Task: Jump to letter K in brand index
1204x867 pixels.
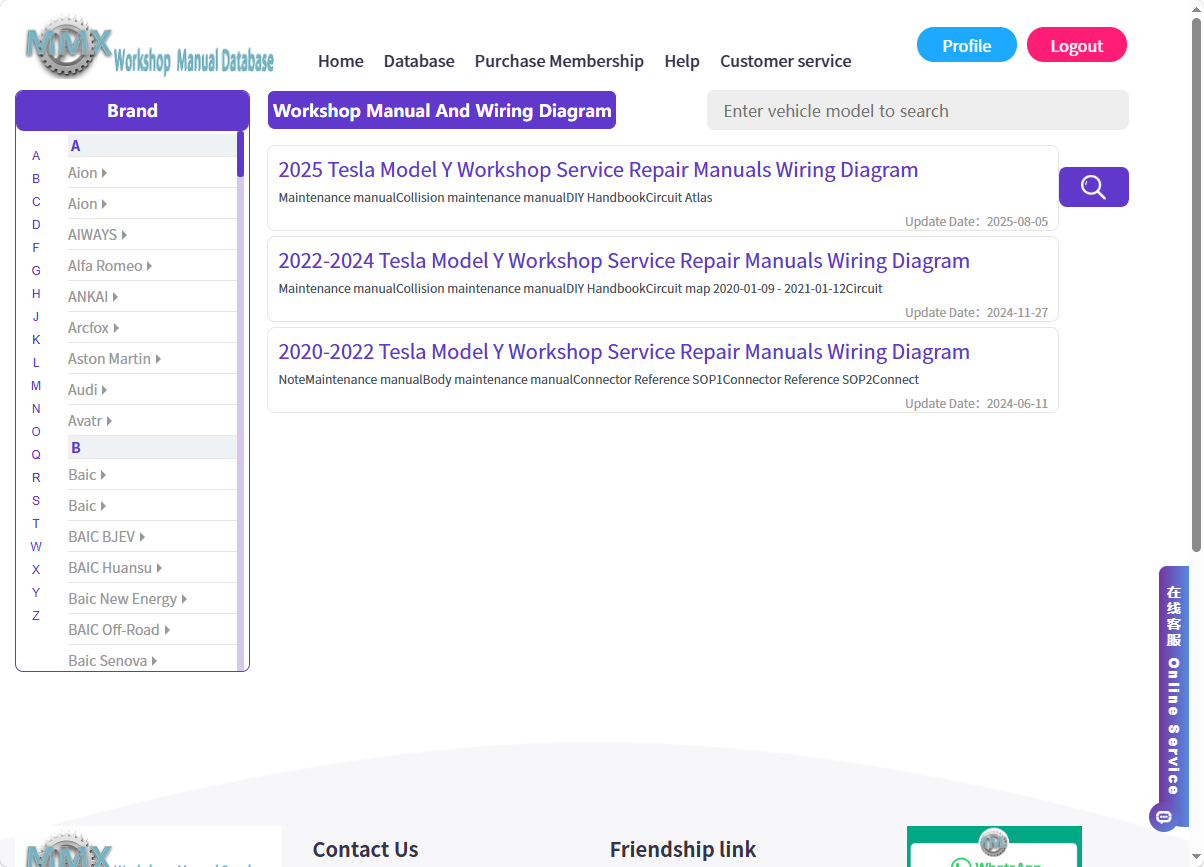Action: [36, 340]
